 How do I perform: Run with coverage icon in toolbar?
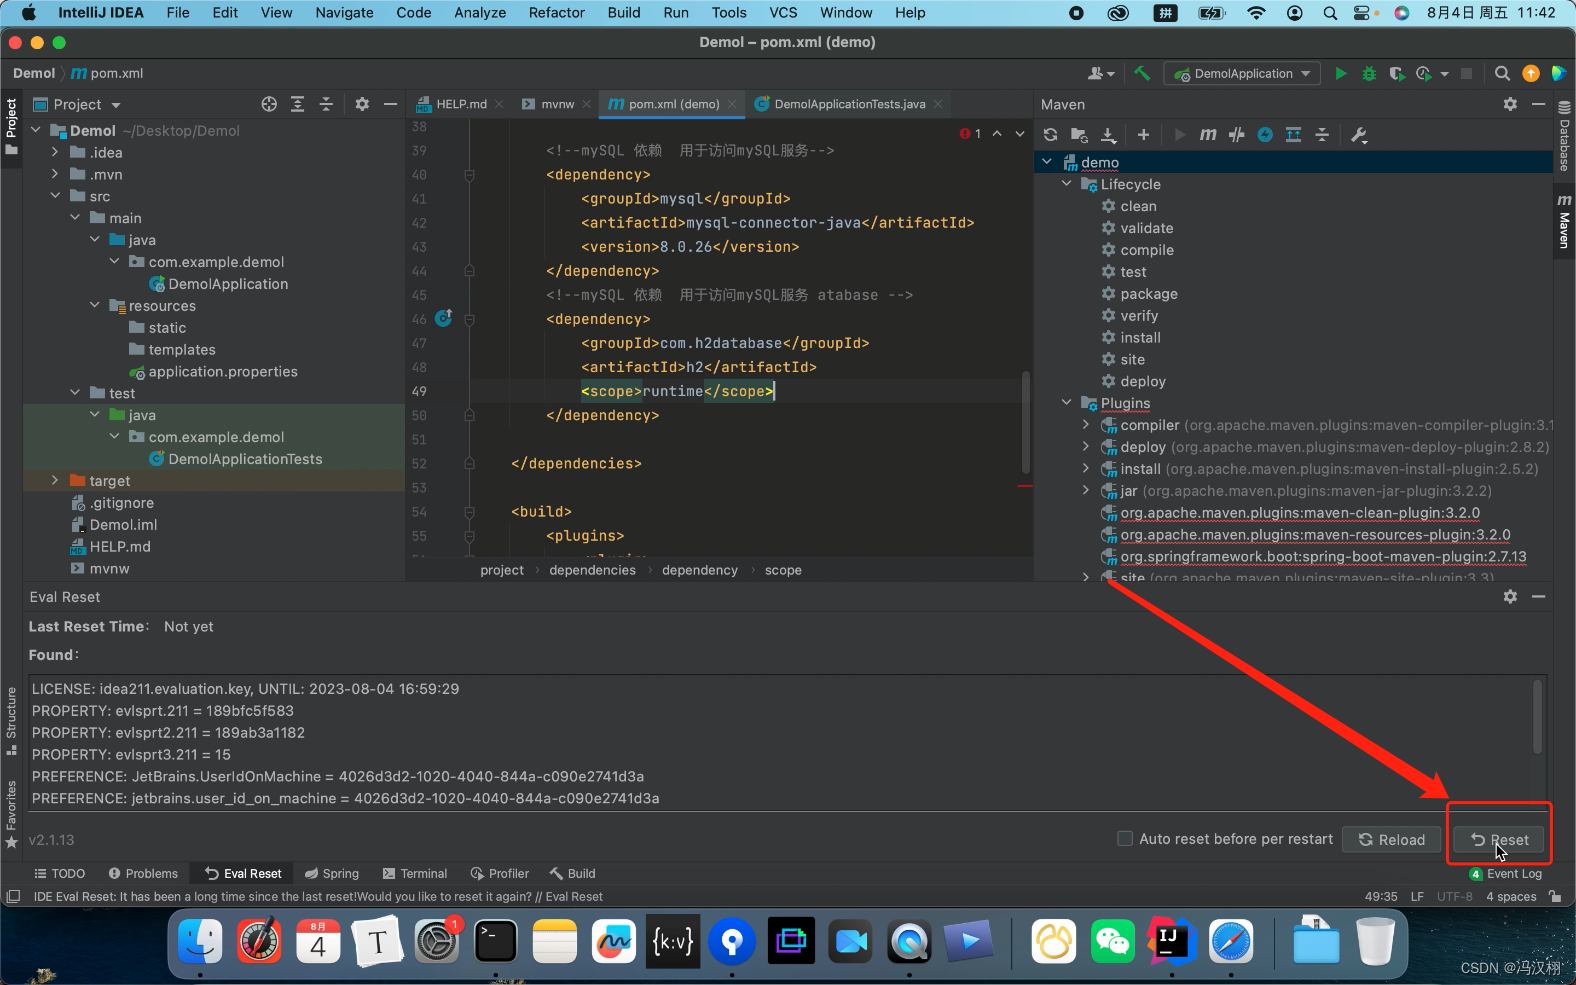pos(1397,73)
